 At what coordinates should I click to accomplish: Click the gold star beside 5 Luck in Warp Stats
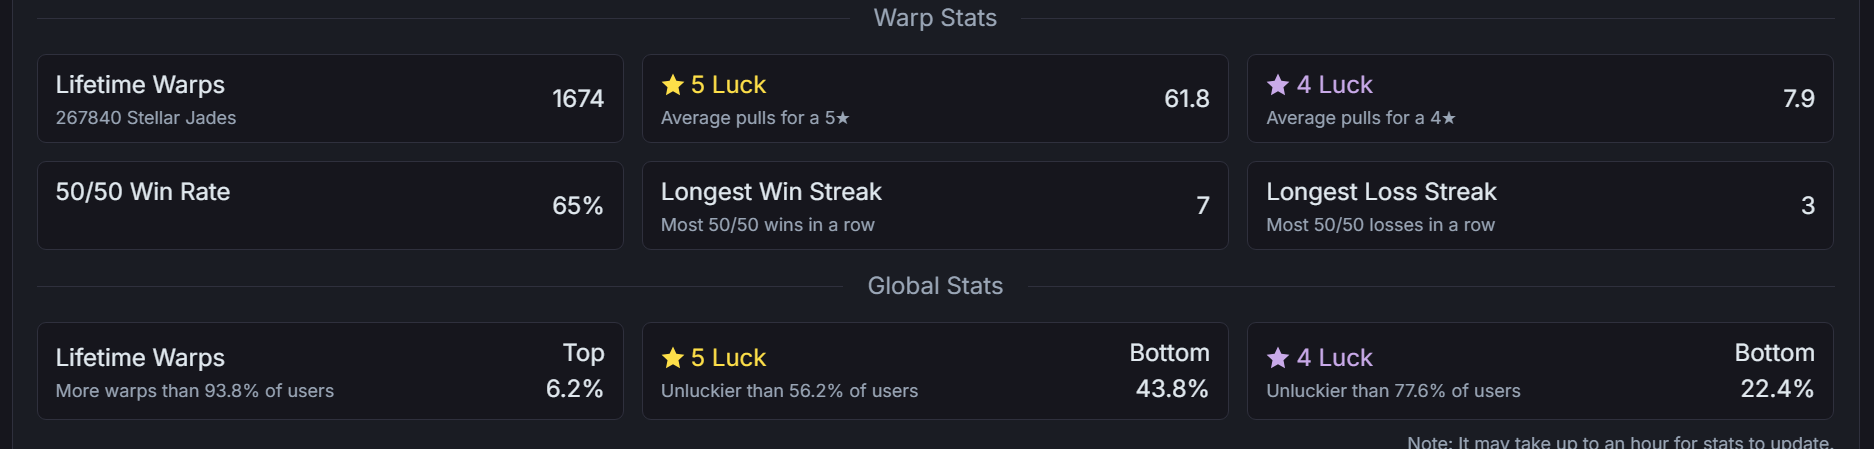point(673,85)
